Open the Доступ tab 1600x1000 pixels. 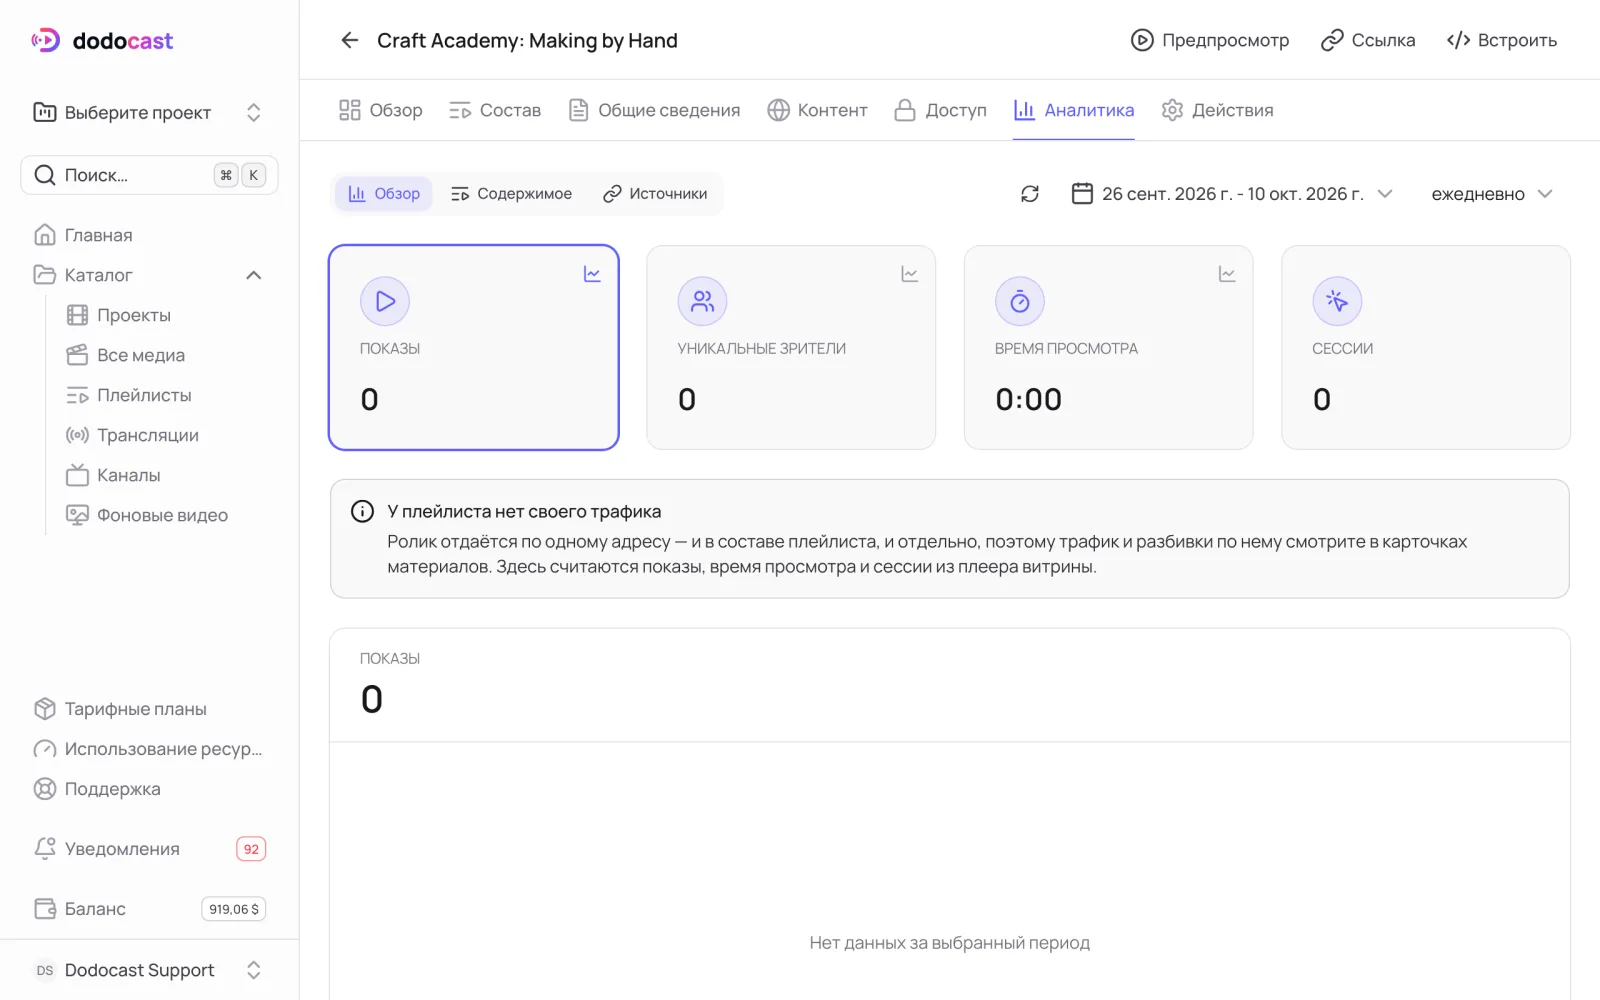(940, 110)
